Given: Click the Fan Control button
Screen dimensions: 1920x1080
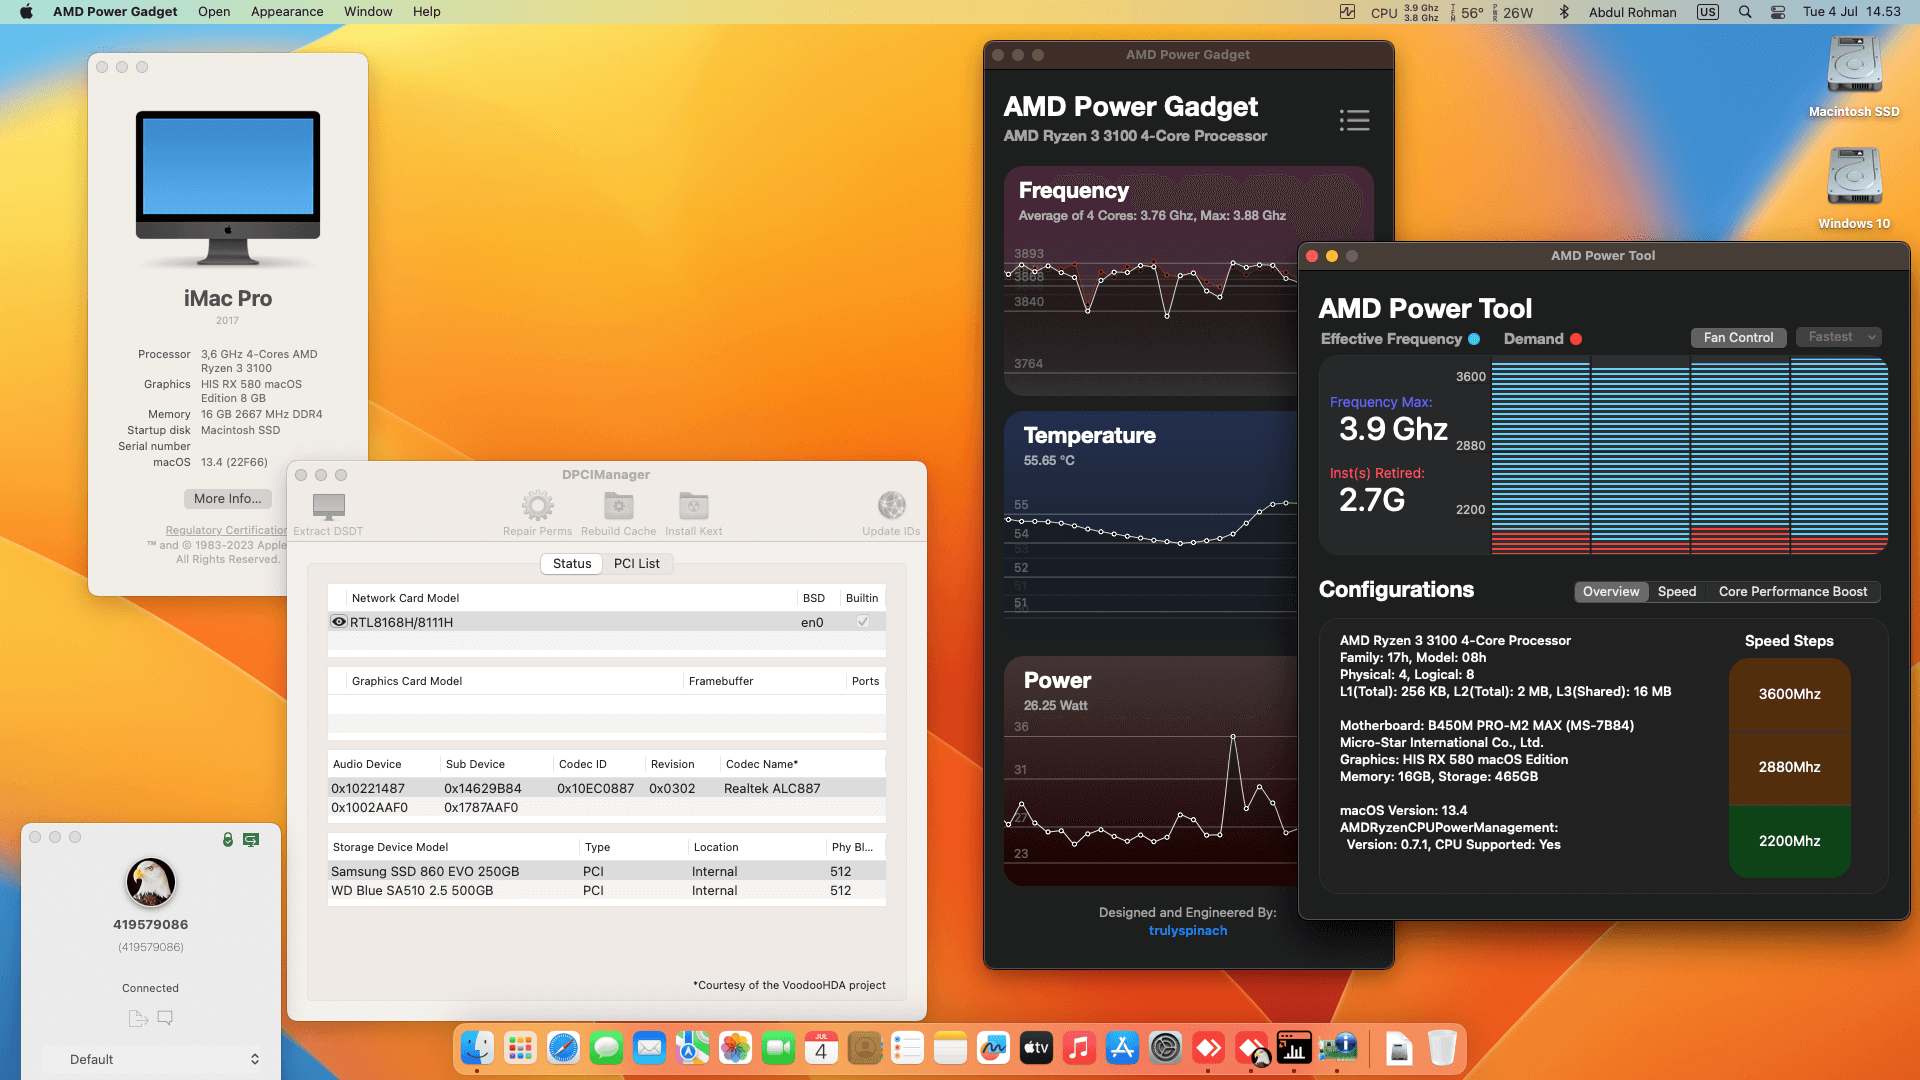Looking at the screenshot, I should [1738, 337].
